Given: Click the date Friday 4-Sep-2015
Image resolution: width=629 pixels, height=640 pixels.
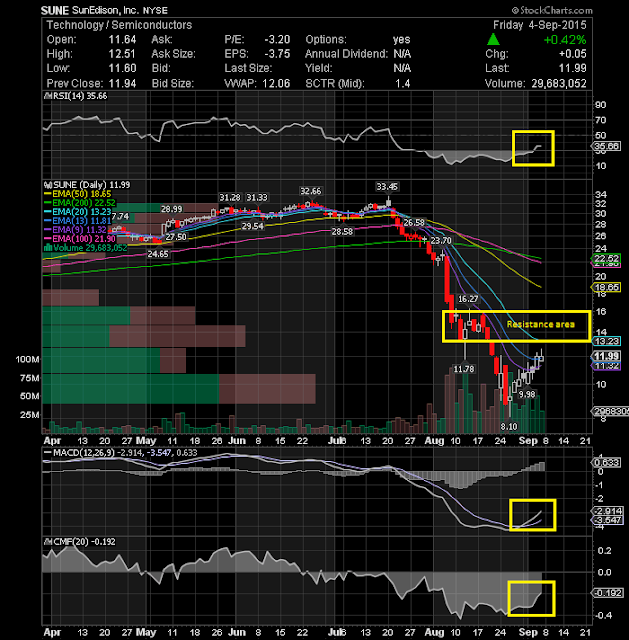Looking at the screenshot, I should [x=539, y=25].
